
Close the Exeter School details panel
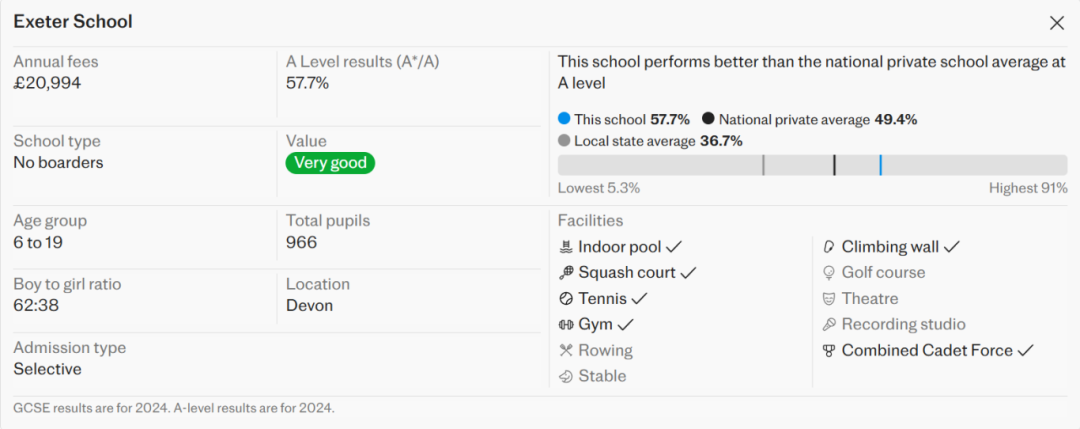coord(1057,23)
